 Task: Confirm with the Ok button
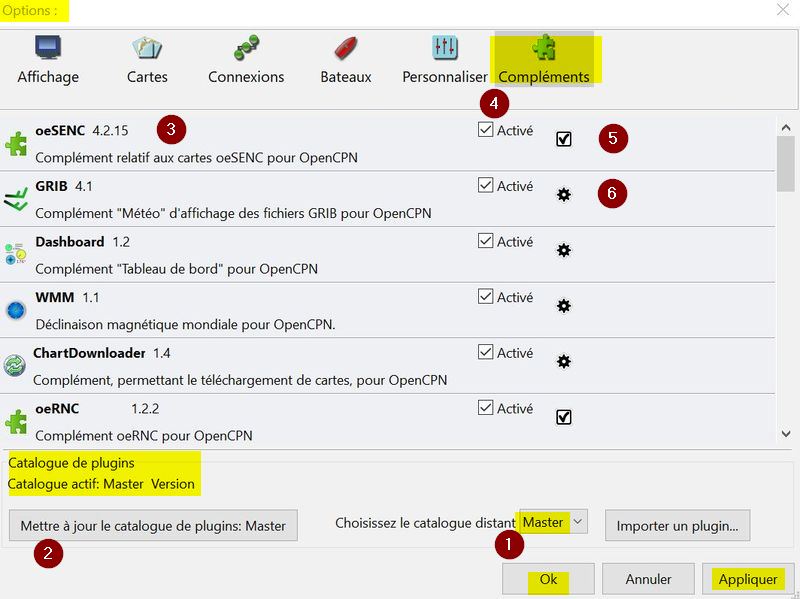[548, 579]
